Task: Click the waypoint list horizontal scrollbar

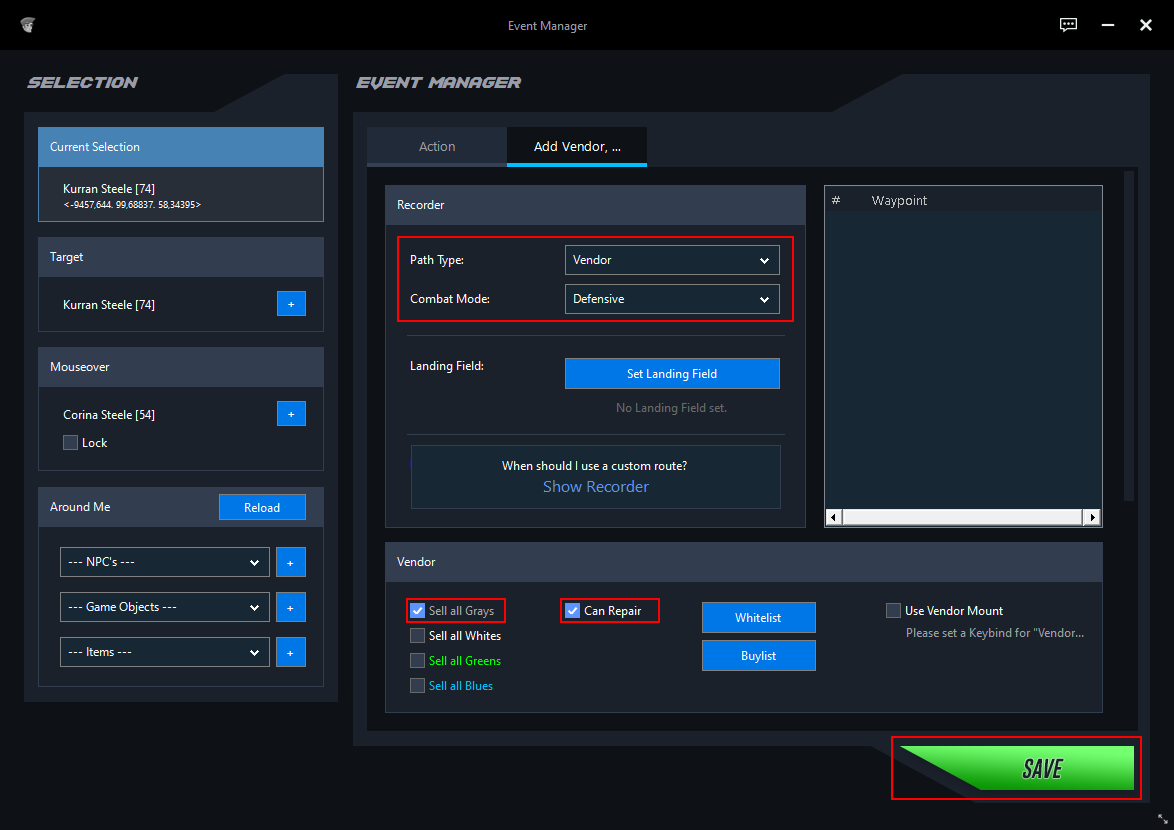Action: (965, 518)
